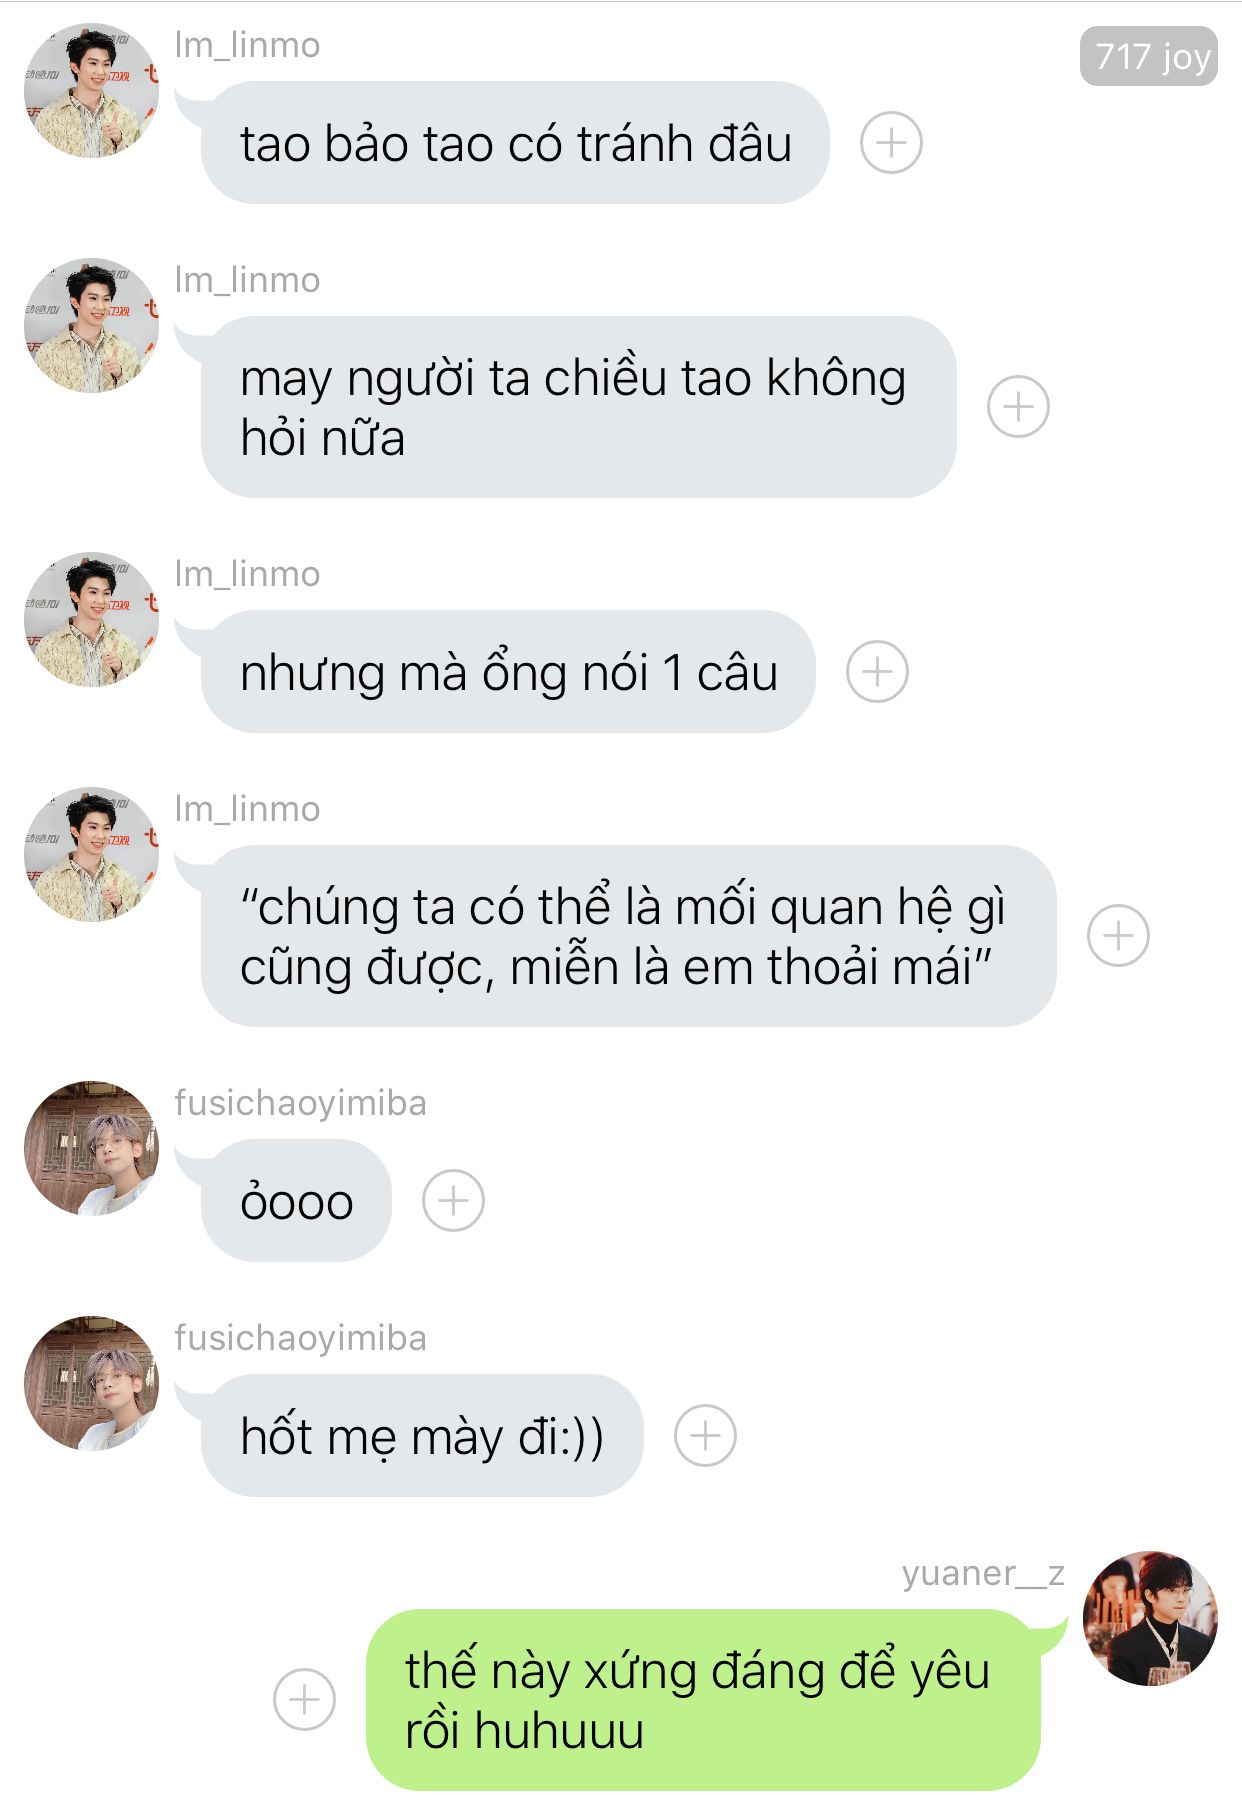Viewport: 1242px width, 1812px height.
Task: Tap plus icon beside "ỏooo" message
Action: (453, 1200)
